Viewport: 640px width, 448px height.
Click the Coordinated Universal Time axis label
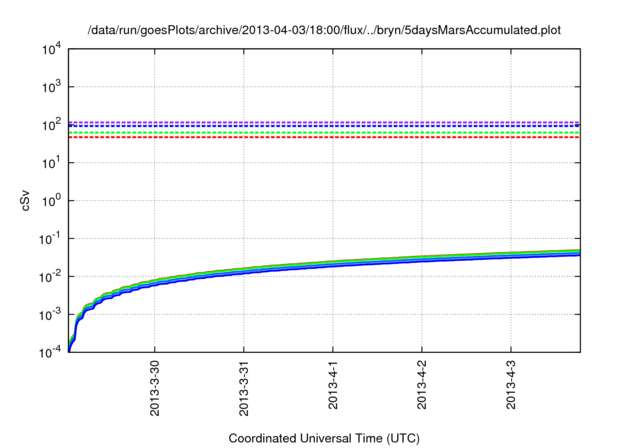(324, 439)
